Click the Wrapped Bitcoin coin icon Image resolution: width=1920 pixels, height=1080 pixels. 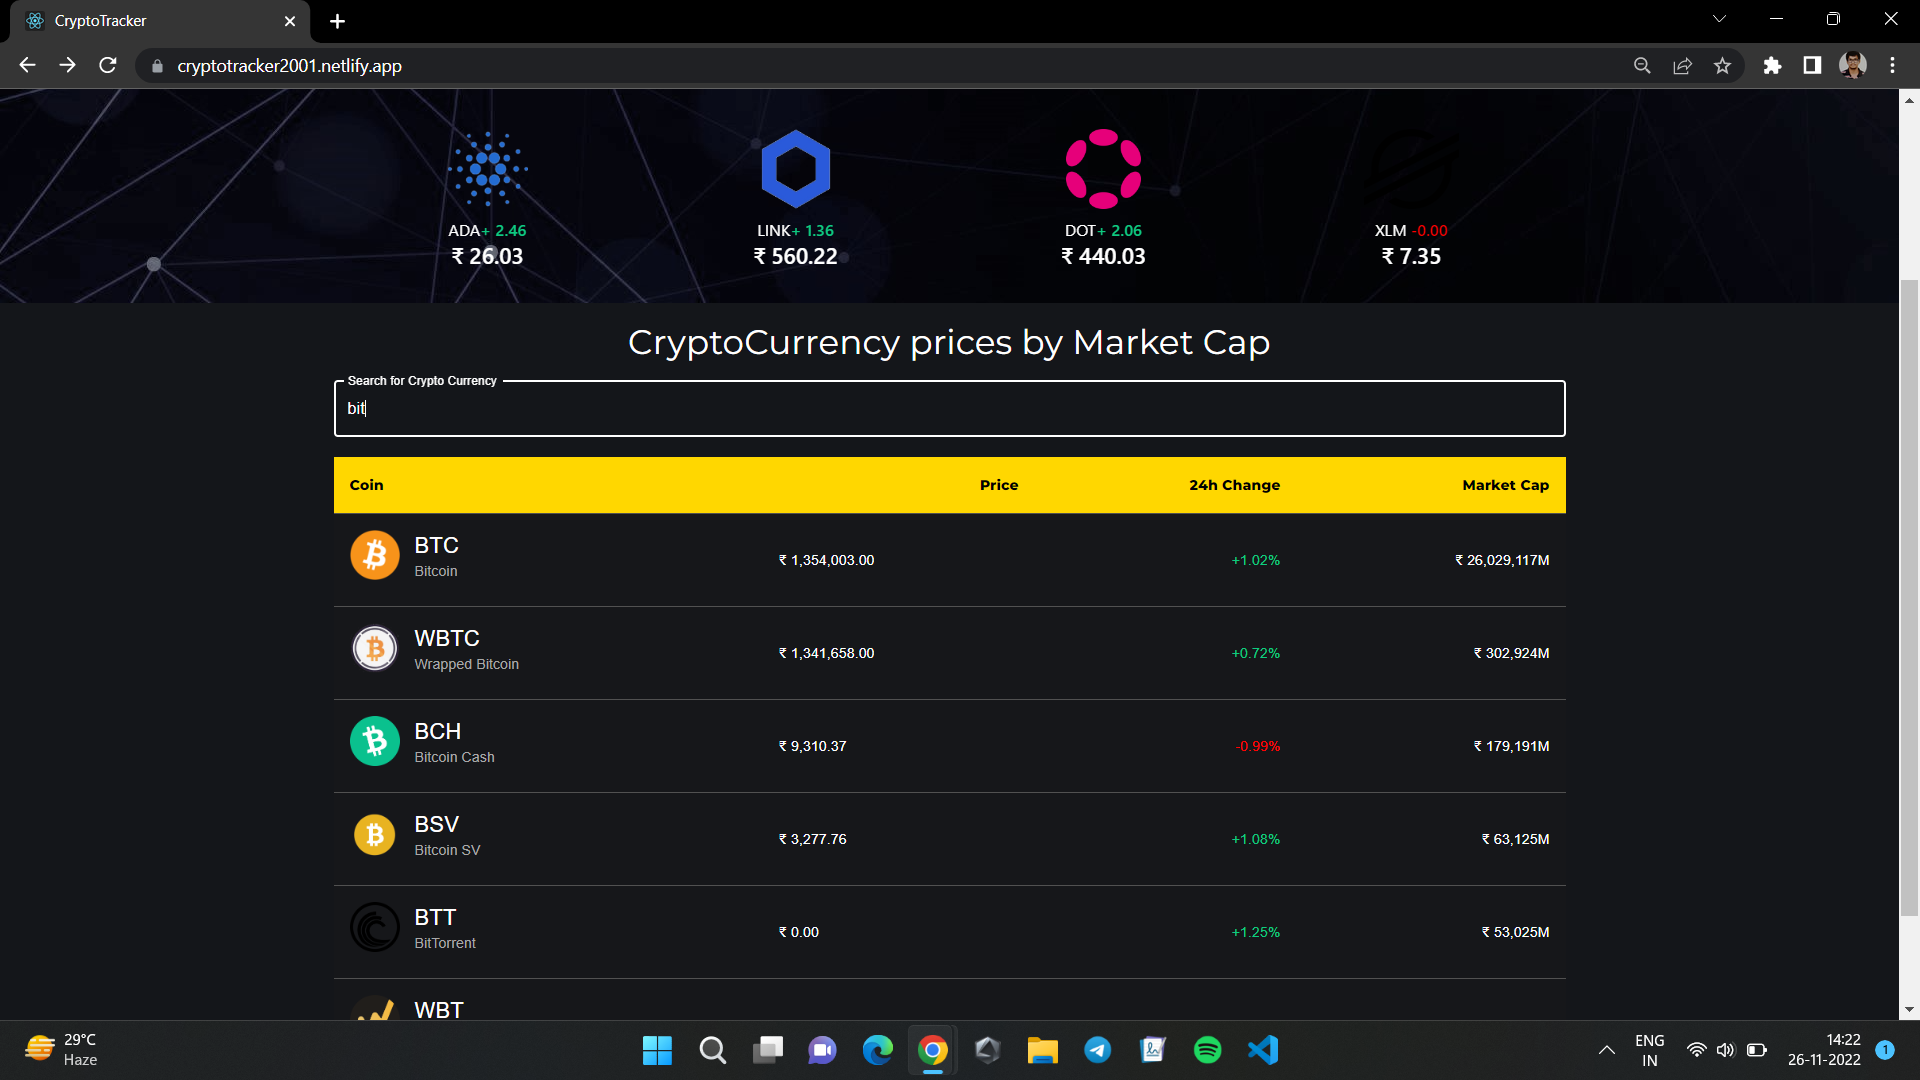pyautogui.click(x=374, y=647)
